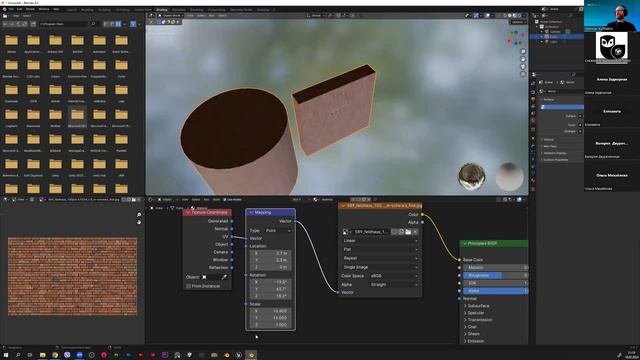Switch to the Animation workspace tab
The width and height of the screenshot is (640, 360).
click(x=178, y=9)
